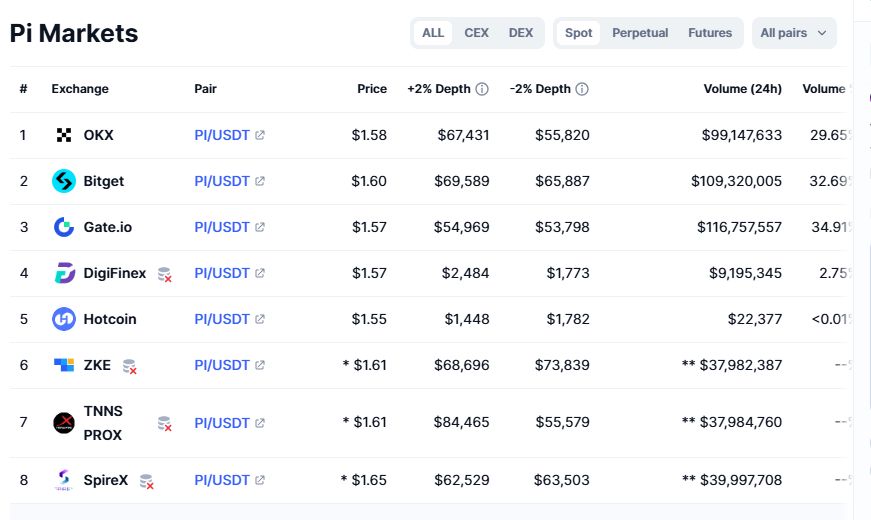This screenshot has width=871, height=520.
Task: Click external link icon in SpireX row
Action: tap(260, 480)
